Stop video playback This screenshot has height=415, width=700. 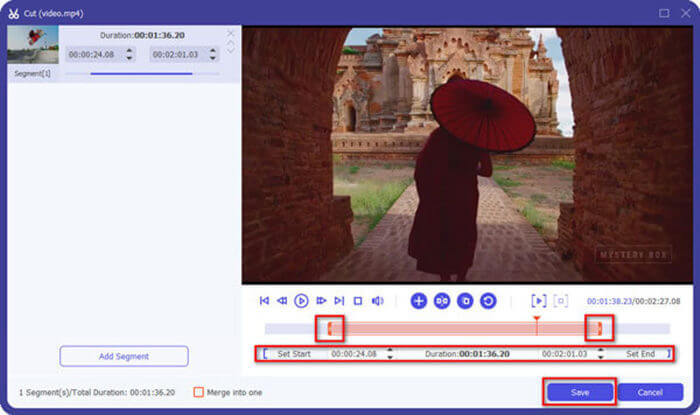pyautogui.click(x=358, y=300)
